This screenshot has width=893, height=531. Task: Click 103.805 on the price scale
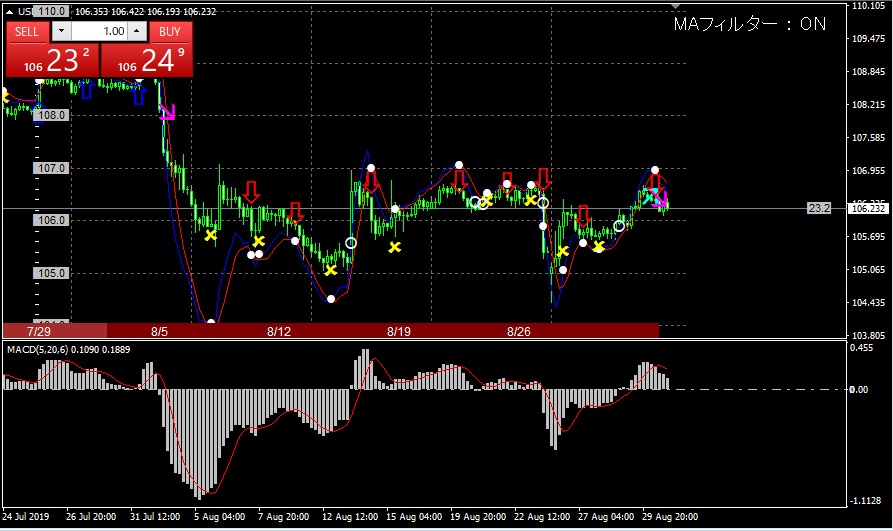pos(869,336)
